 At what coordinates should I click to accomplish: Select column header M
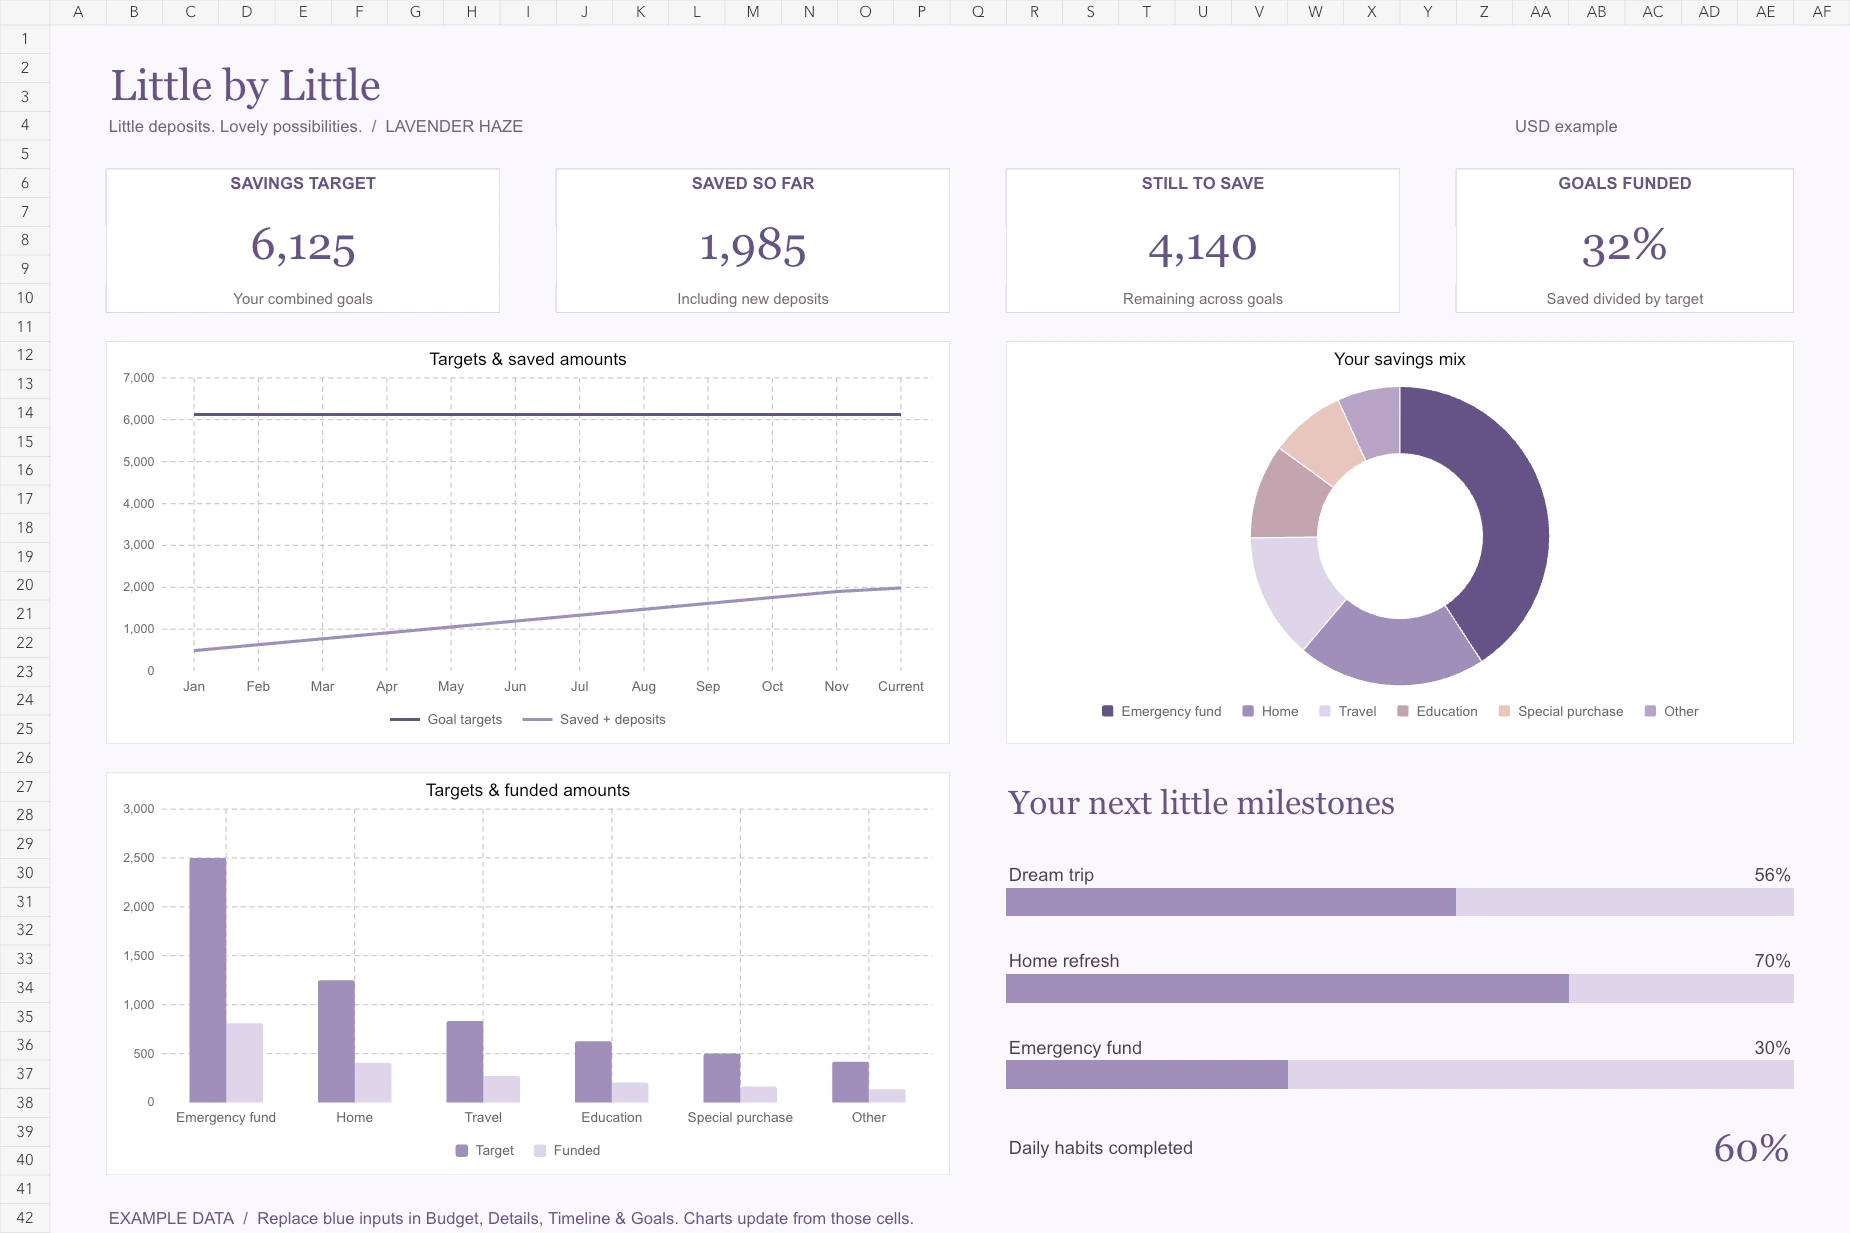[753, 12]
